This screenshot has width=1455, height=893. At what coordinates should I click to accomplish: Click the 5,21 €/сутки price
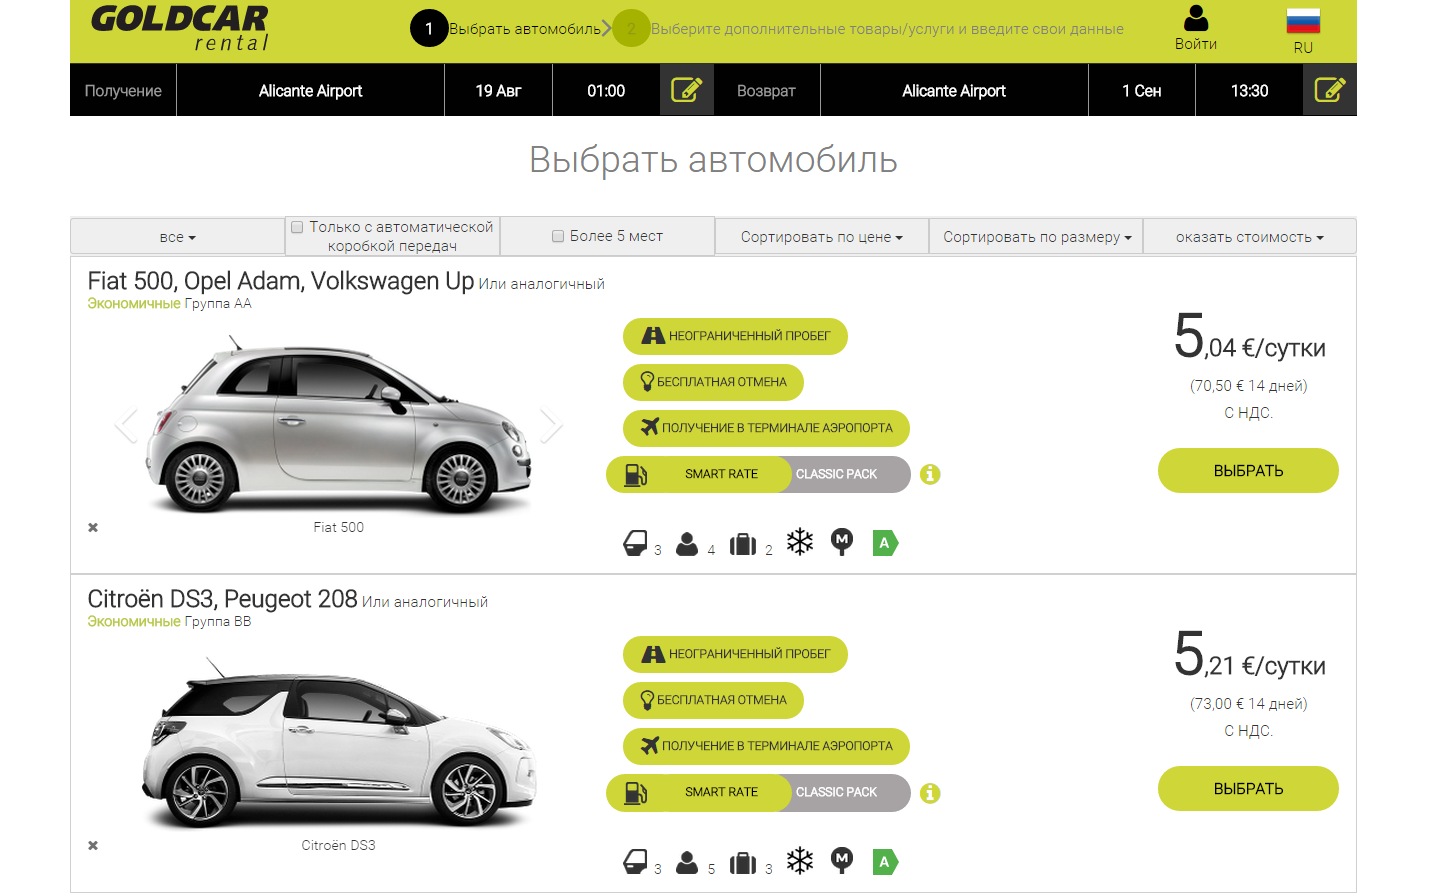point(1249,654)
